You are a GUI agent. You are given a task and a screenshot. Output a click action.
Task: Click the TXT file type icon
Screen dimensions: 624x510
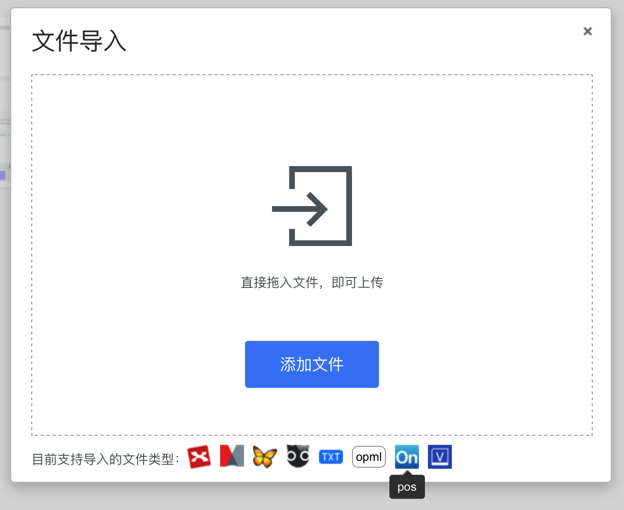click(x=331, y=457)
